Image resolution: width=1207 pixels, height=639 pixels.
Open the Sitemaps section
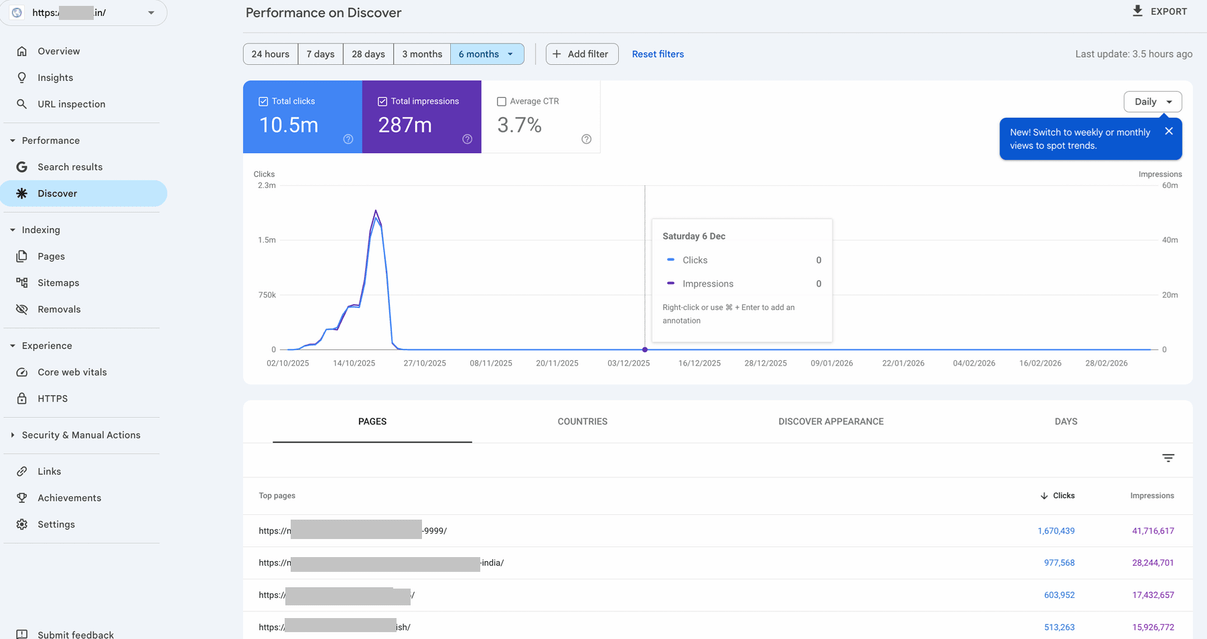23,282
